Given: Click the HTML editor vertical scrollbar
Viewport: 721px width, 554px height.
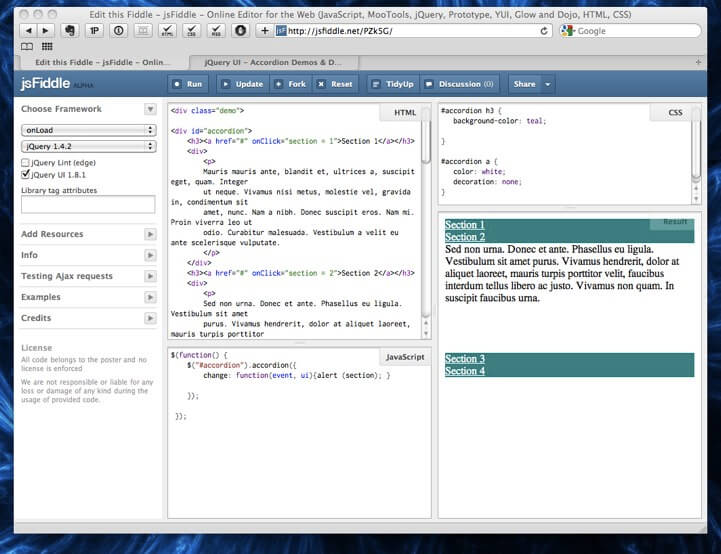Looking at the screenshot, I should [x=426, y=138].
